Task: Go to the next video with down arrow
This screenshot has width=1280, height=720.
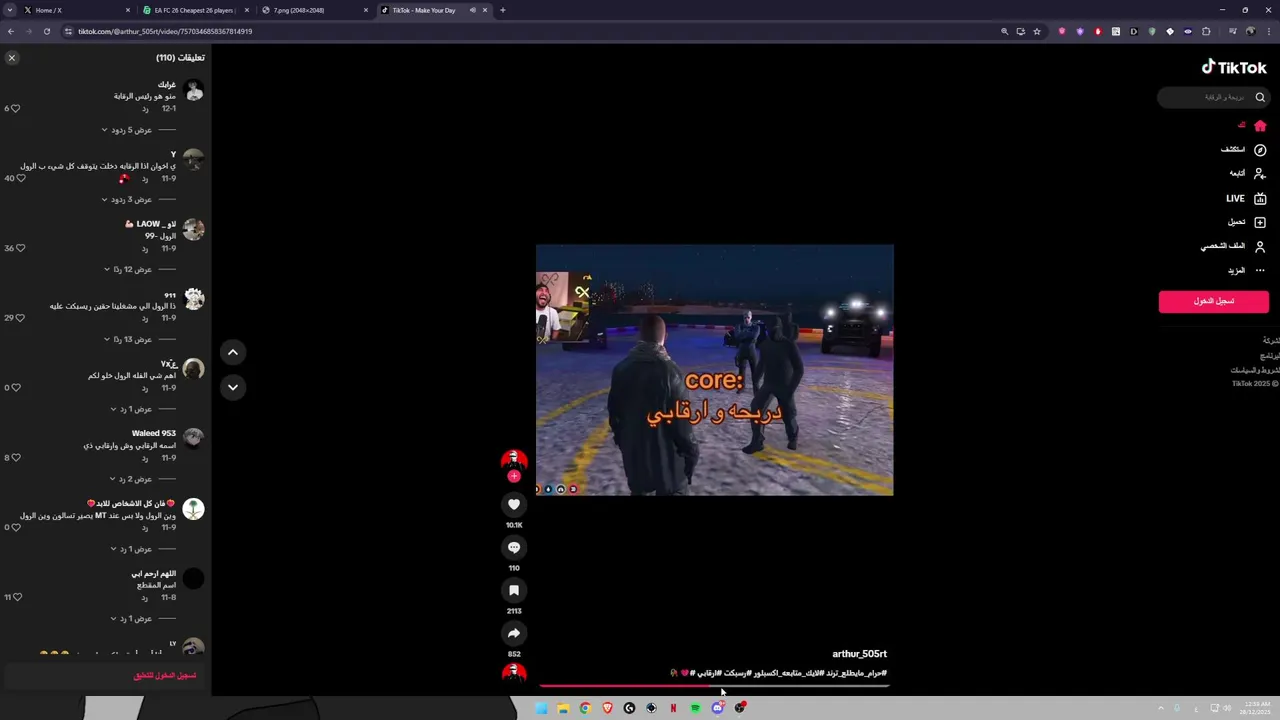Action: click(x=232, y=387)
